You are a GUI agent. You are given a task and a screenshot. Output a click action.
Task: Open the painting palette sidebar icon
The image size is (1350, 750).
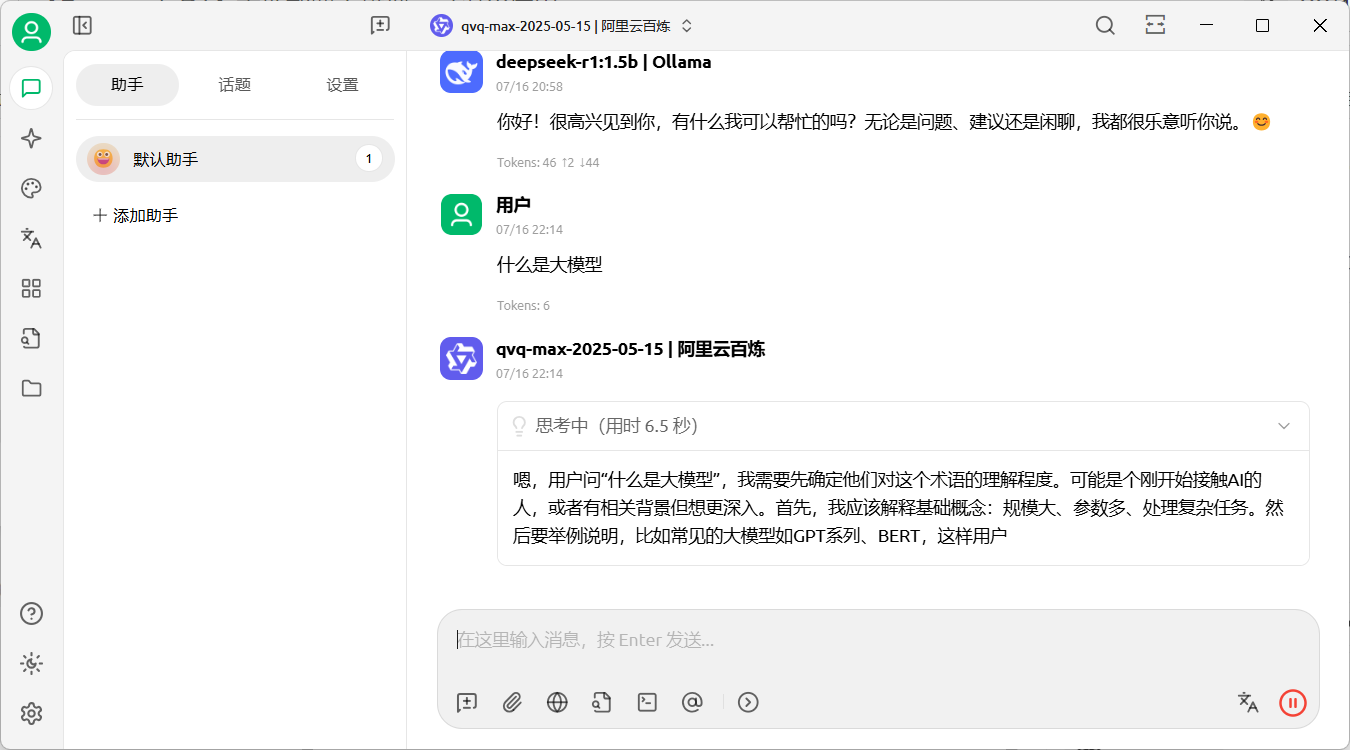(31, 189)
